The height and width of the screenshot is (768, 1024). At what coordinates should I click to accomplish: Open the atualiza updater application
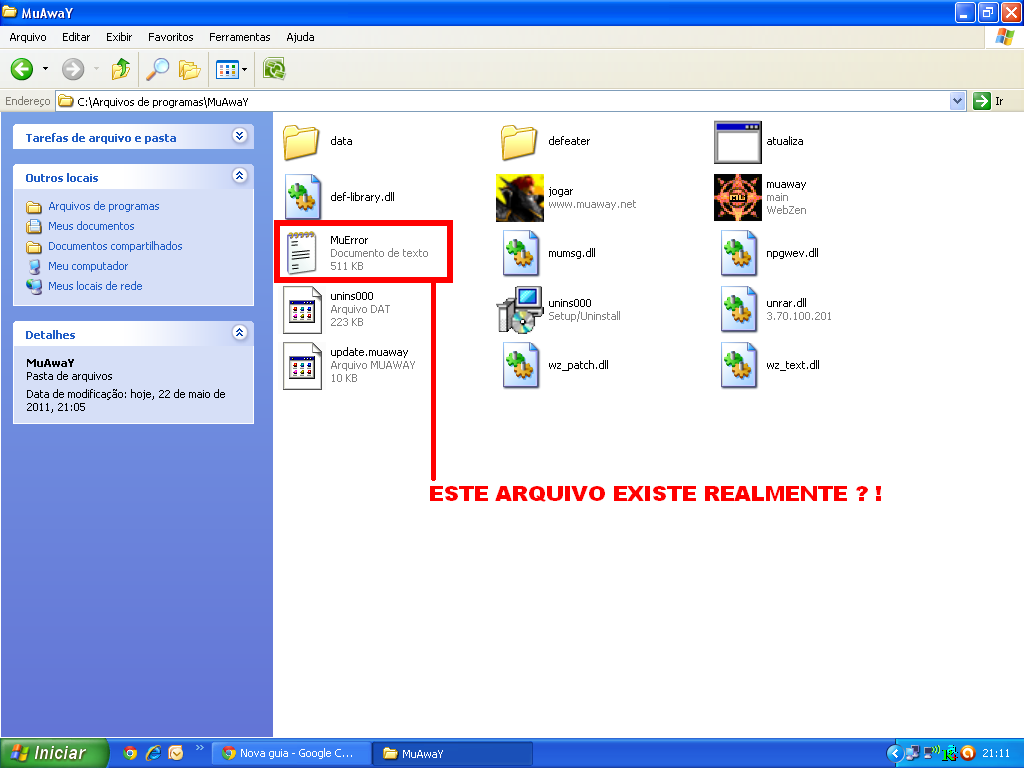coord(737,142)
